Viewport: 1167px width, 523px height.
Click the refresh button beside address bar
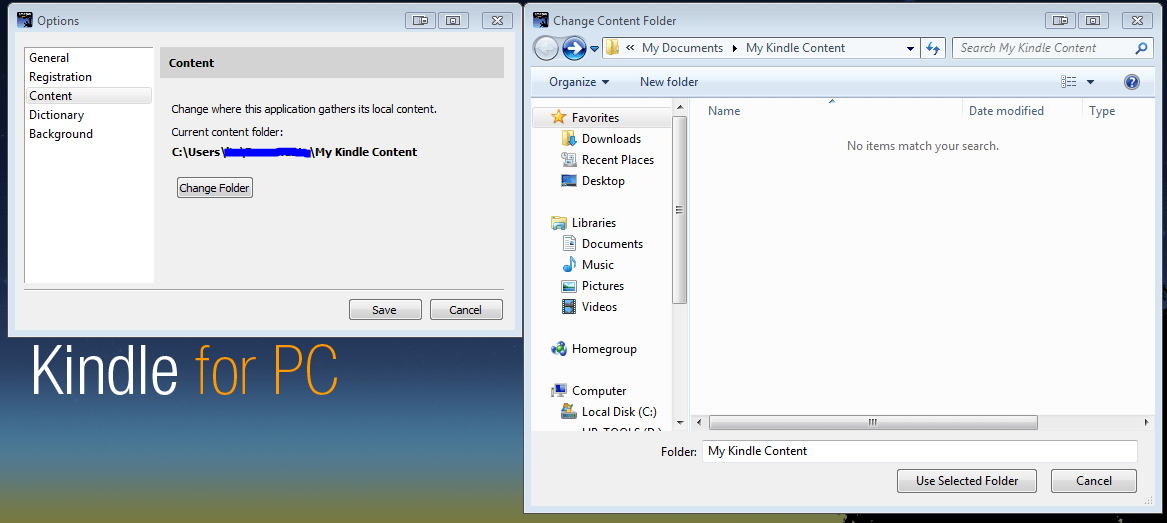click(933, 48)
